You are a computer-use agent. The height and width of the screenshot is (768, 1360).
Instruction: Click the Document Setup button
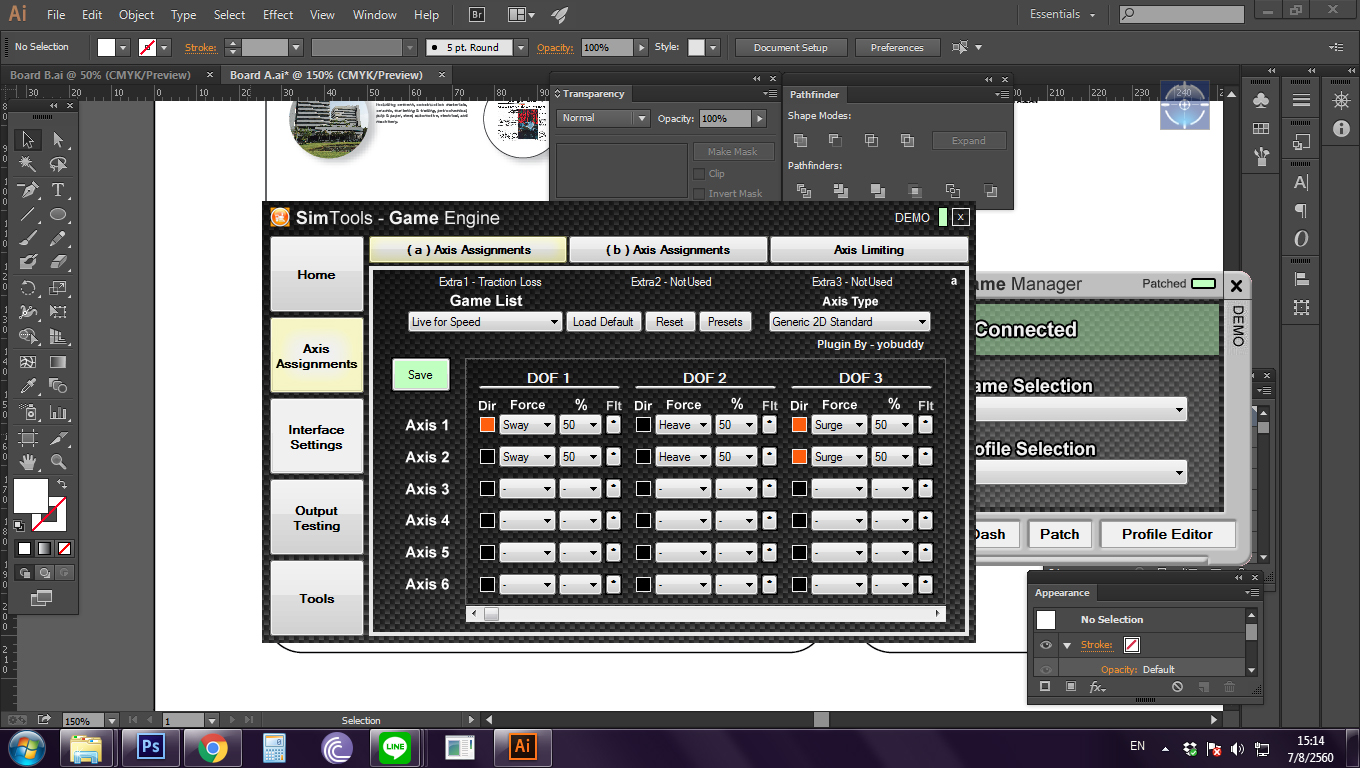790,47
